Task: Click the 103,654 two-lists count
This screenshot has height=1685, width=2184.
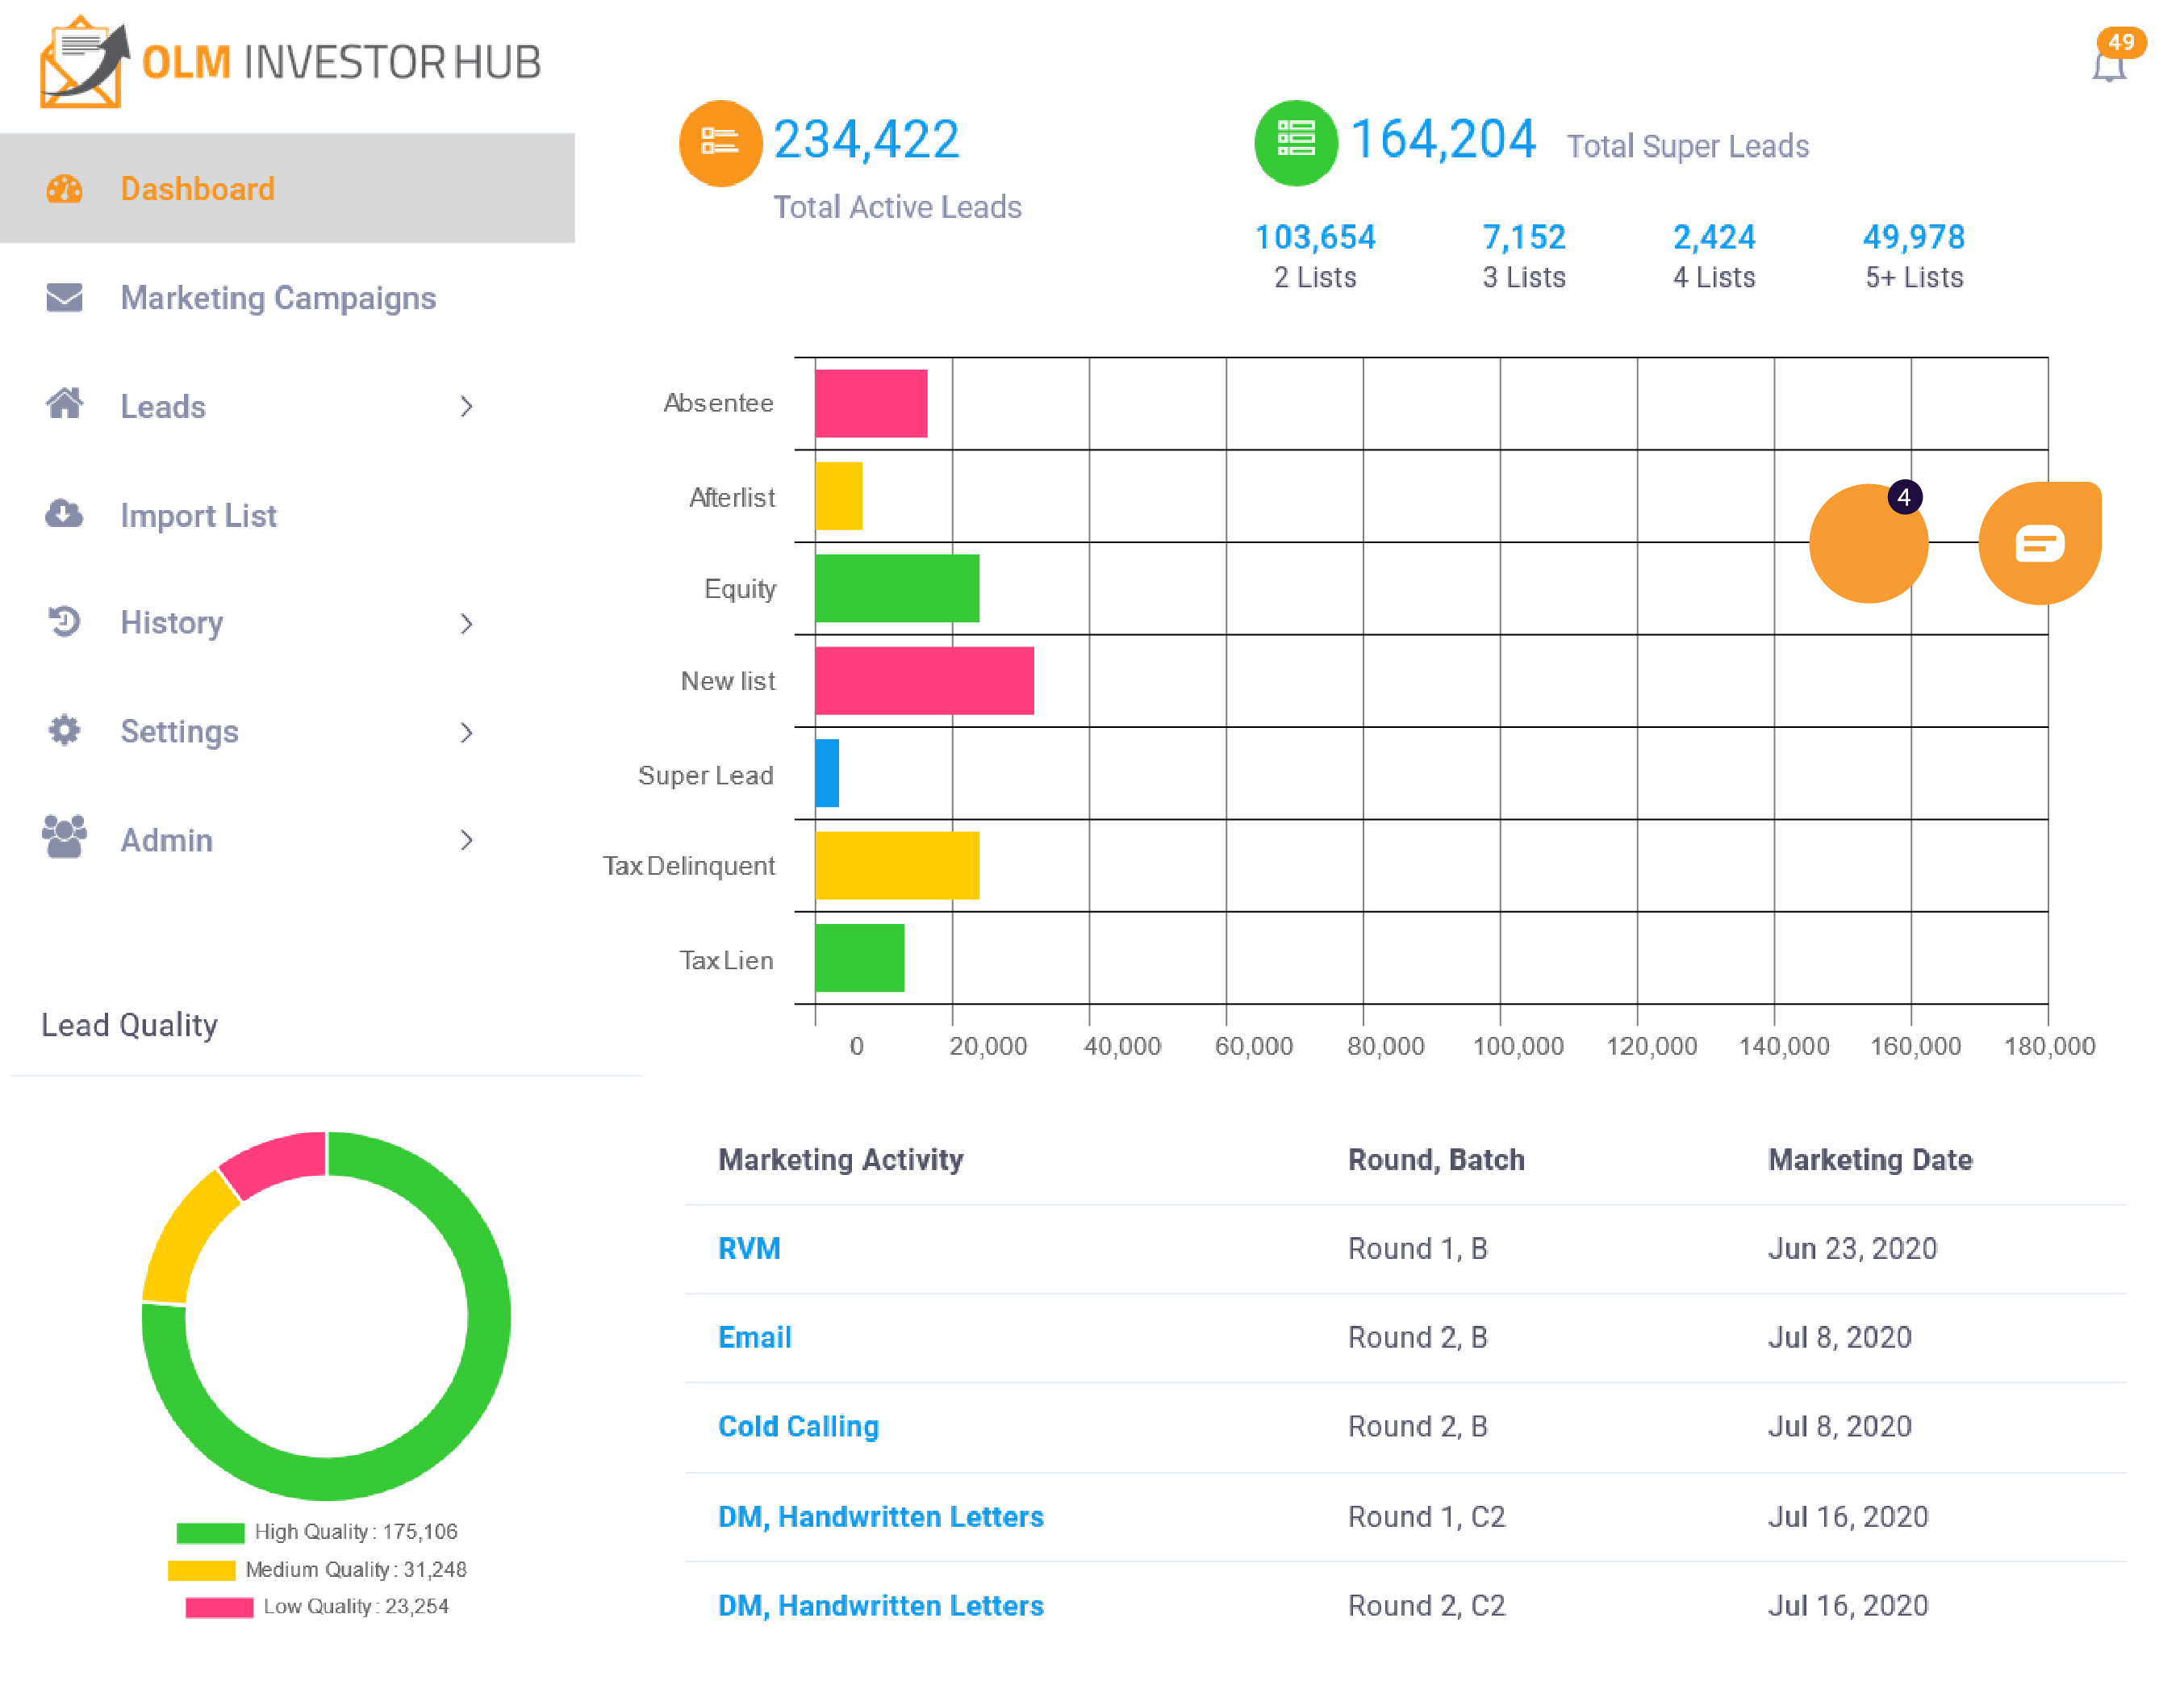Action: coord(1314,238)
